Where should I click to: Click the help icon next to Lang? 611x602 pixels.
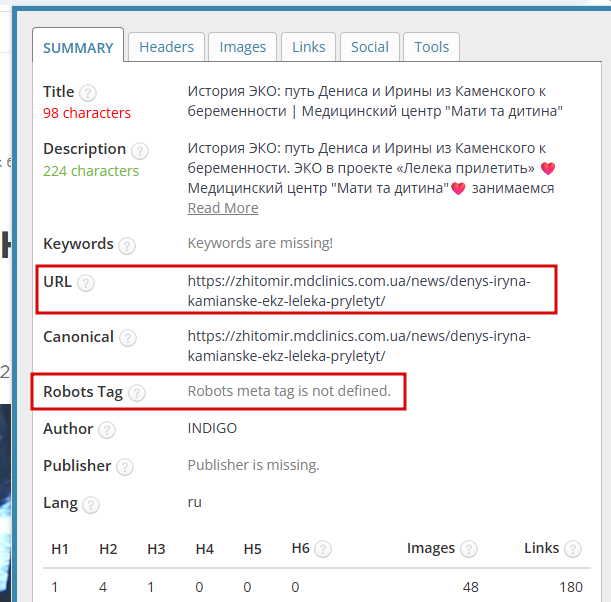pos(91,505)
